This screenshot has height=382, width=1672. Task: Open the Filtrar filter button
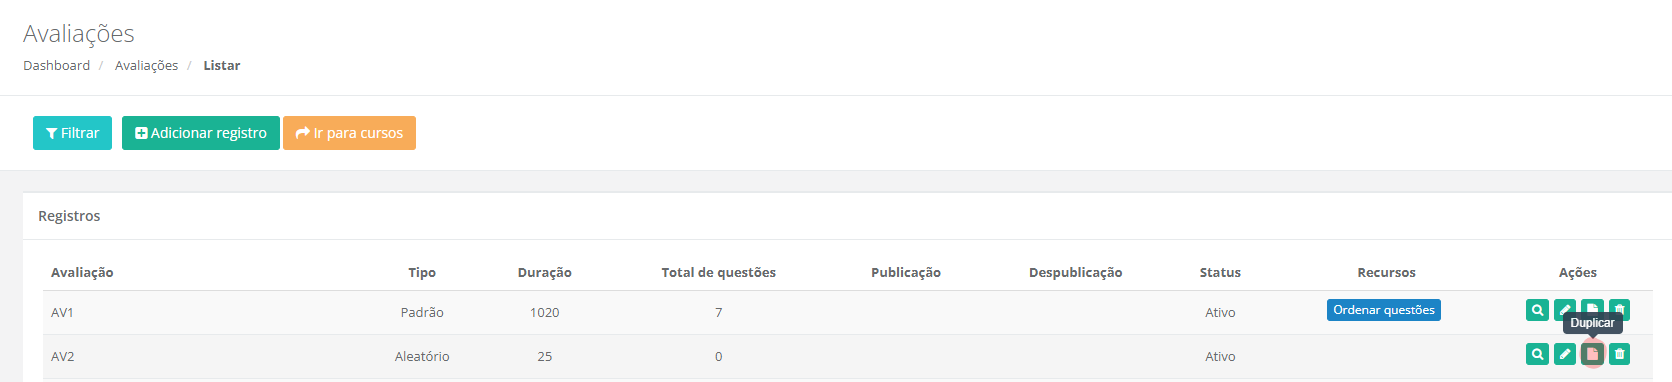[72, 133]
